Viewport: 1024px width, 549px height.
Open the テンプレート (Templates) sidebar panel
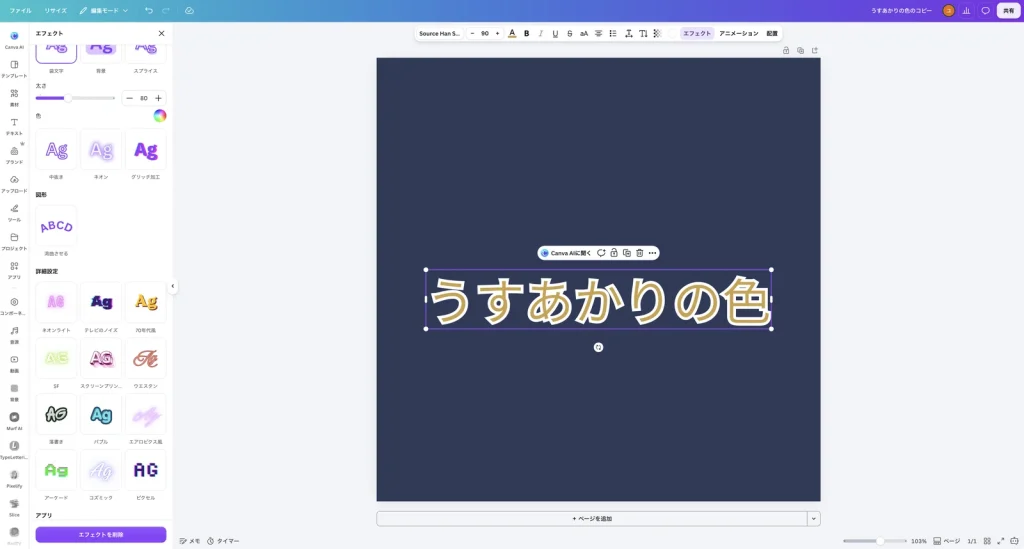(x=14, y=69)
